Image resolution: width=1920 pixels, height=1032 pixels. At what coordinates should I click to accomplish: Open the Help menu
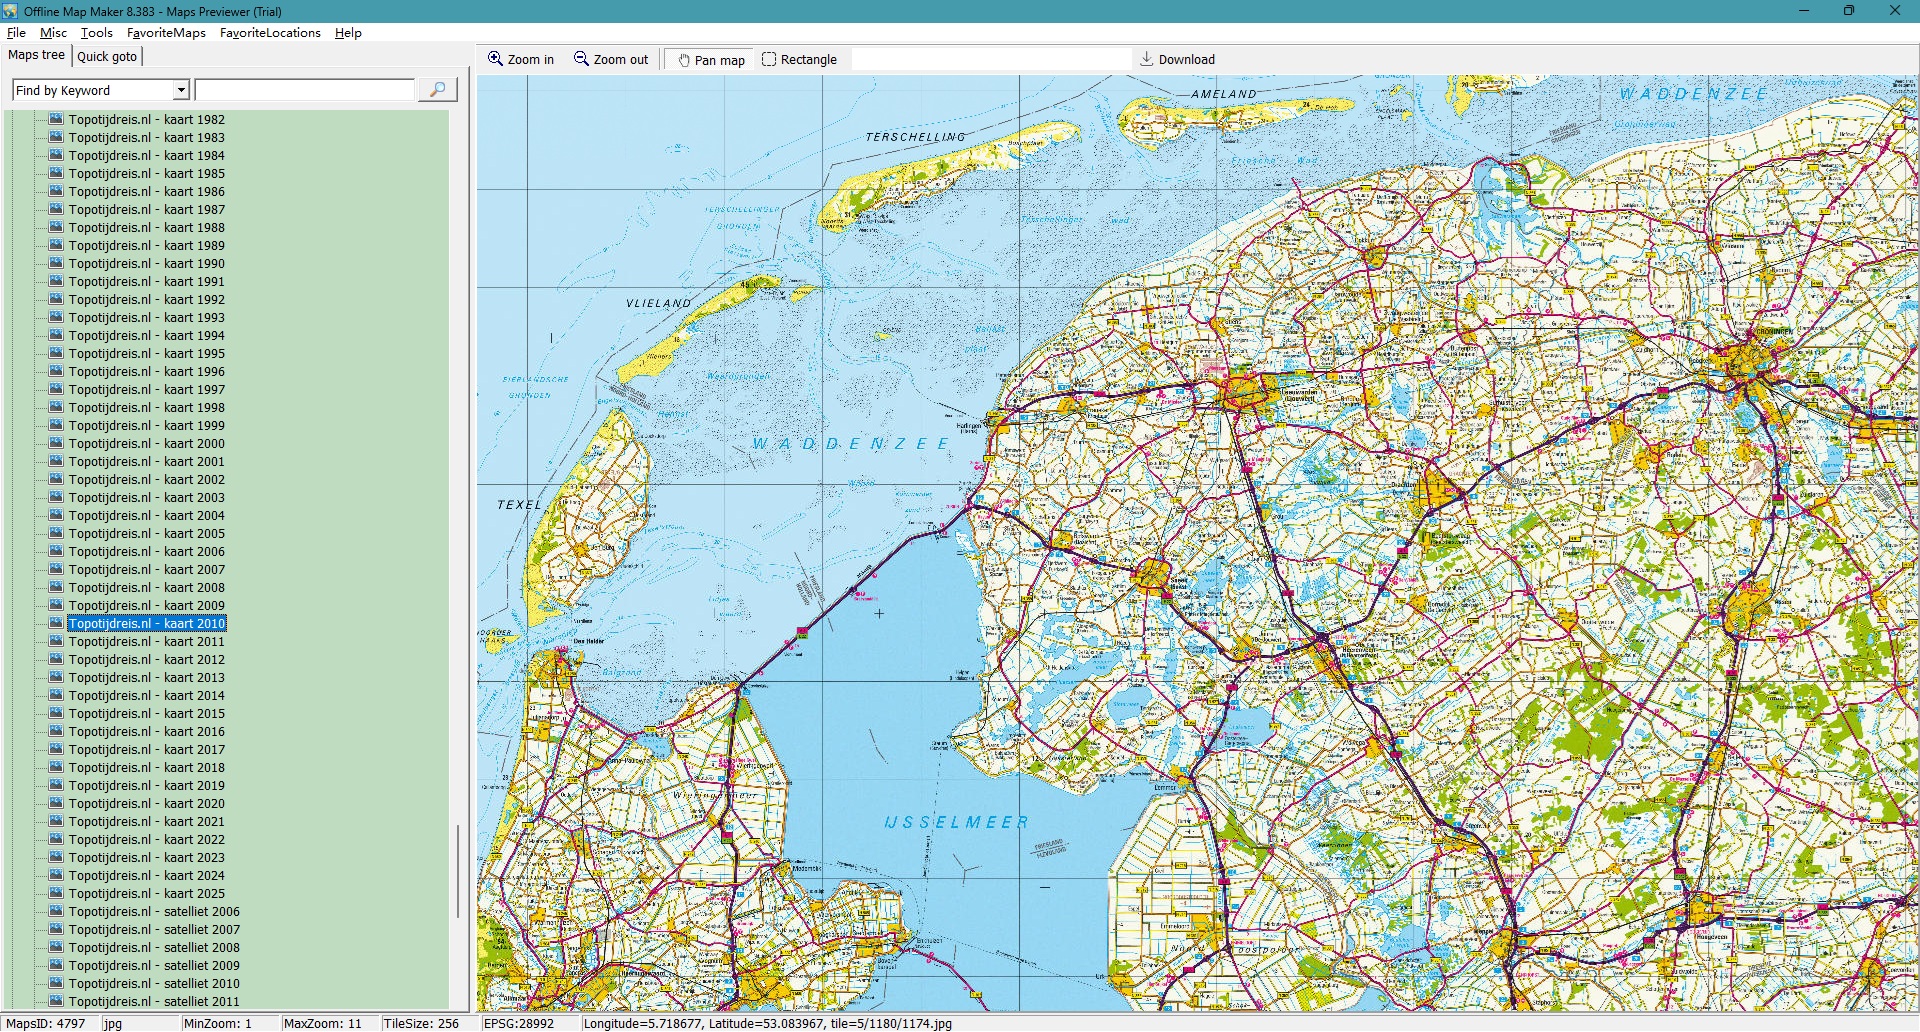point(348,33)
